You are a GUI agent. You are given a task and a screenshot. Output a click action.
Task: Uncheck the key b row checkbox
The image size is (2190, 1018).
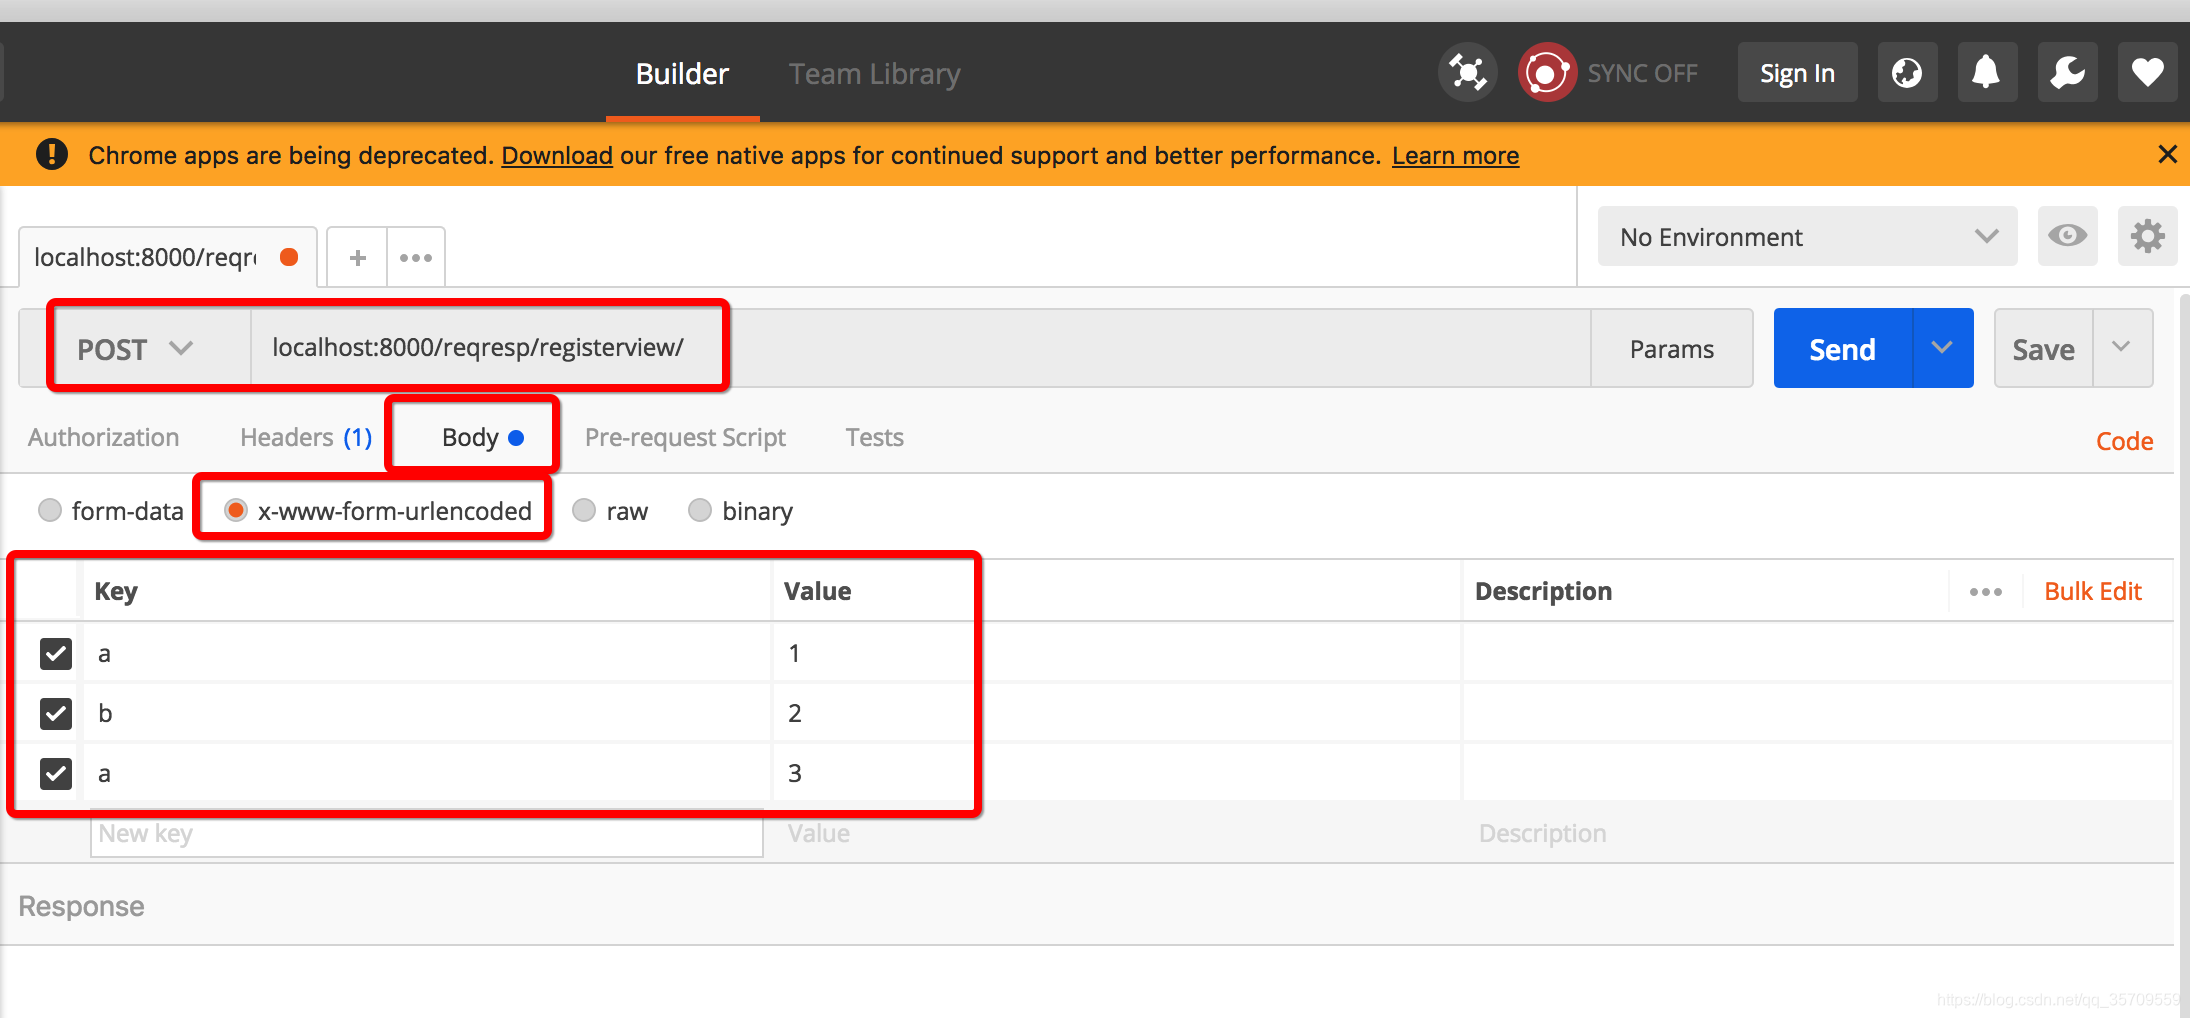pos(56,714)
